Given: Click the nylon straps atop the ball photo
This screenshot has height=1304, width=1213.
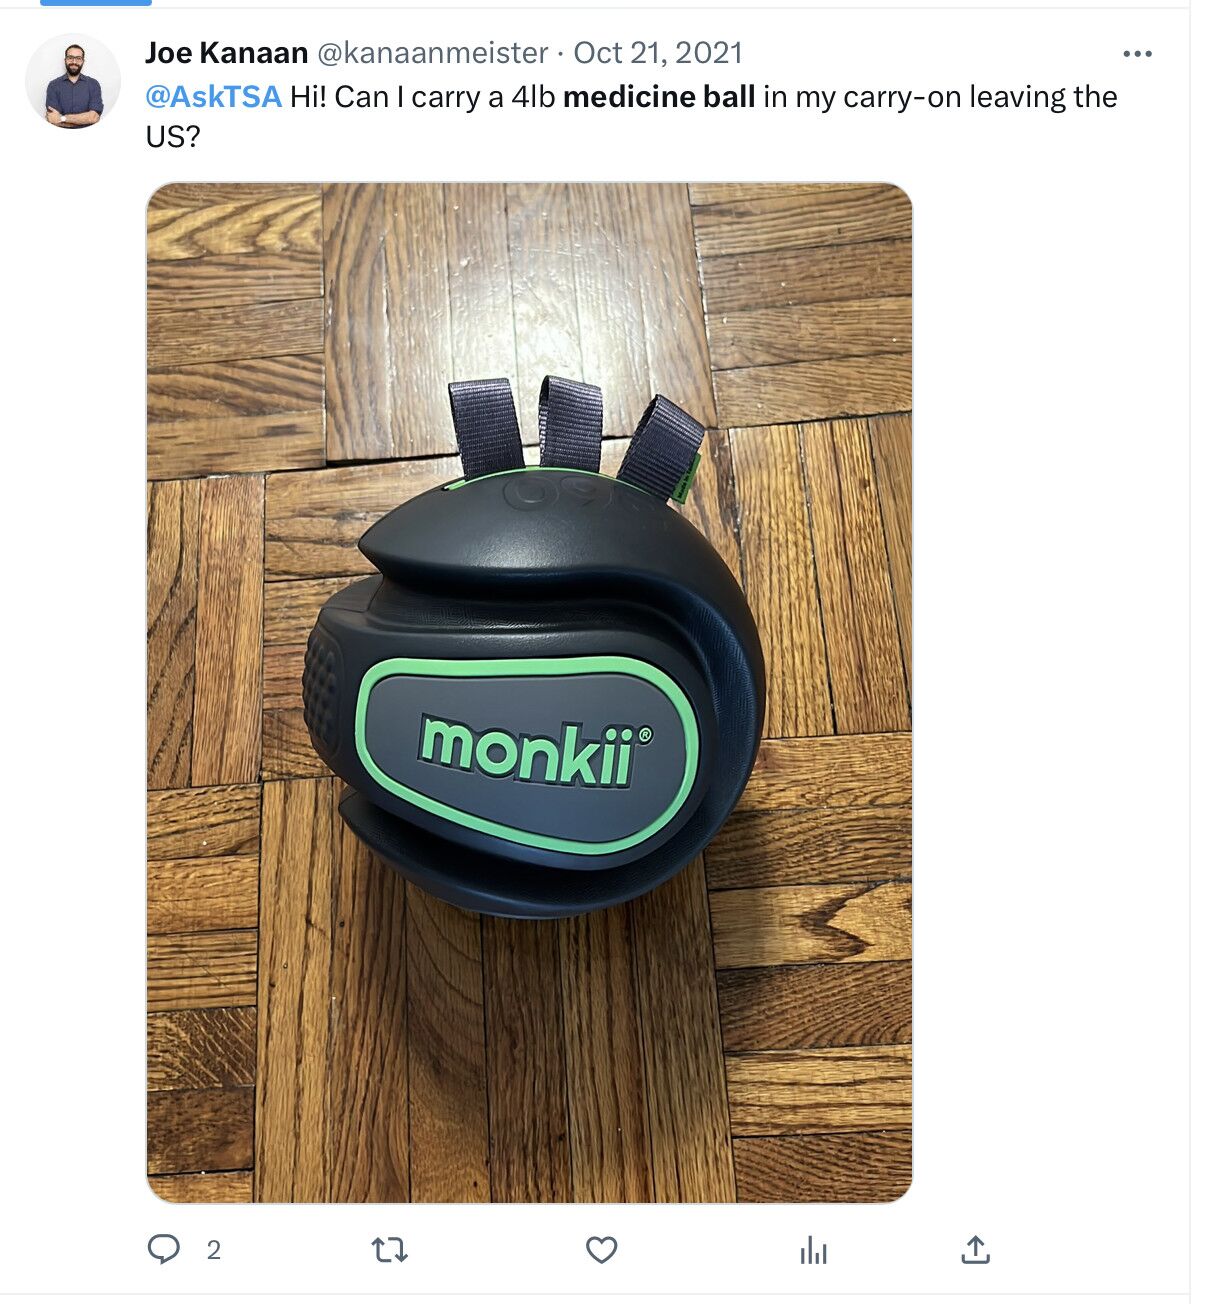Looking at the screenshot, I should (x=574, y=430).
